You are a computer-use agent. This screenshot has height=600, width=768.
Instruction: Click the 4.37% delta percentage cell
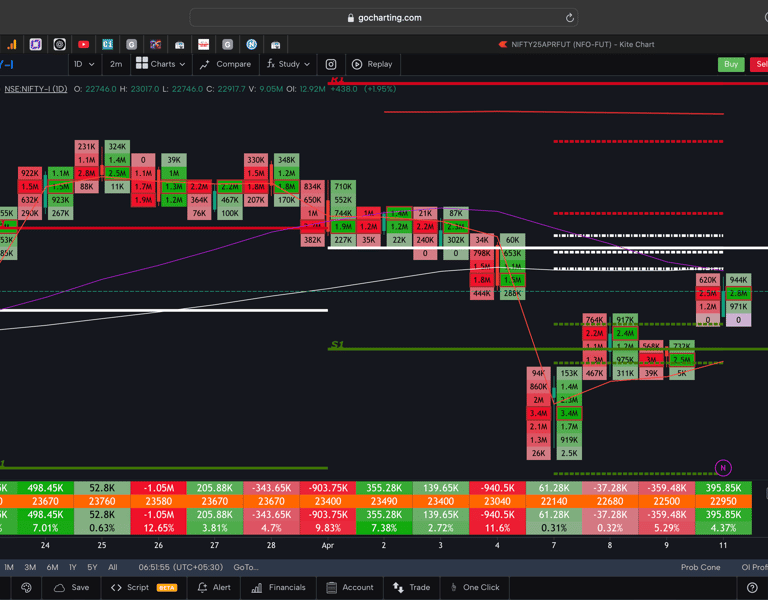point(723,528)
